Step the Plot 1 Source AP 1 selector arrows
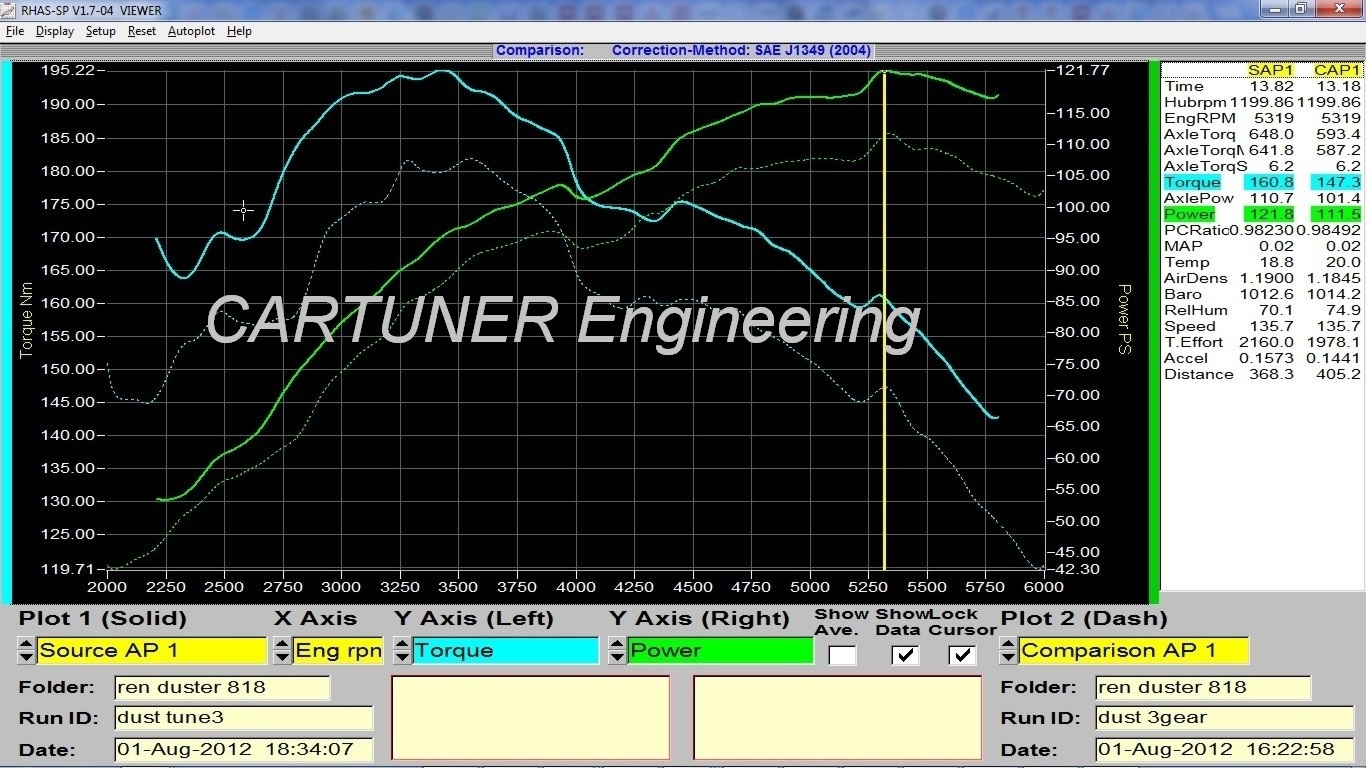The height and width of the screenshot is (768, 1366). click(26, 651)
